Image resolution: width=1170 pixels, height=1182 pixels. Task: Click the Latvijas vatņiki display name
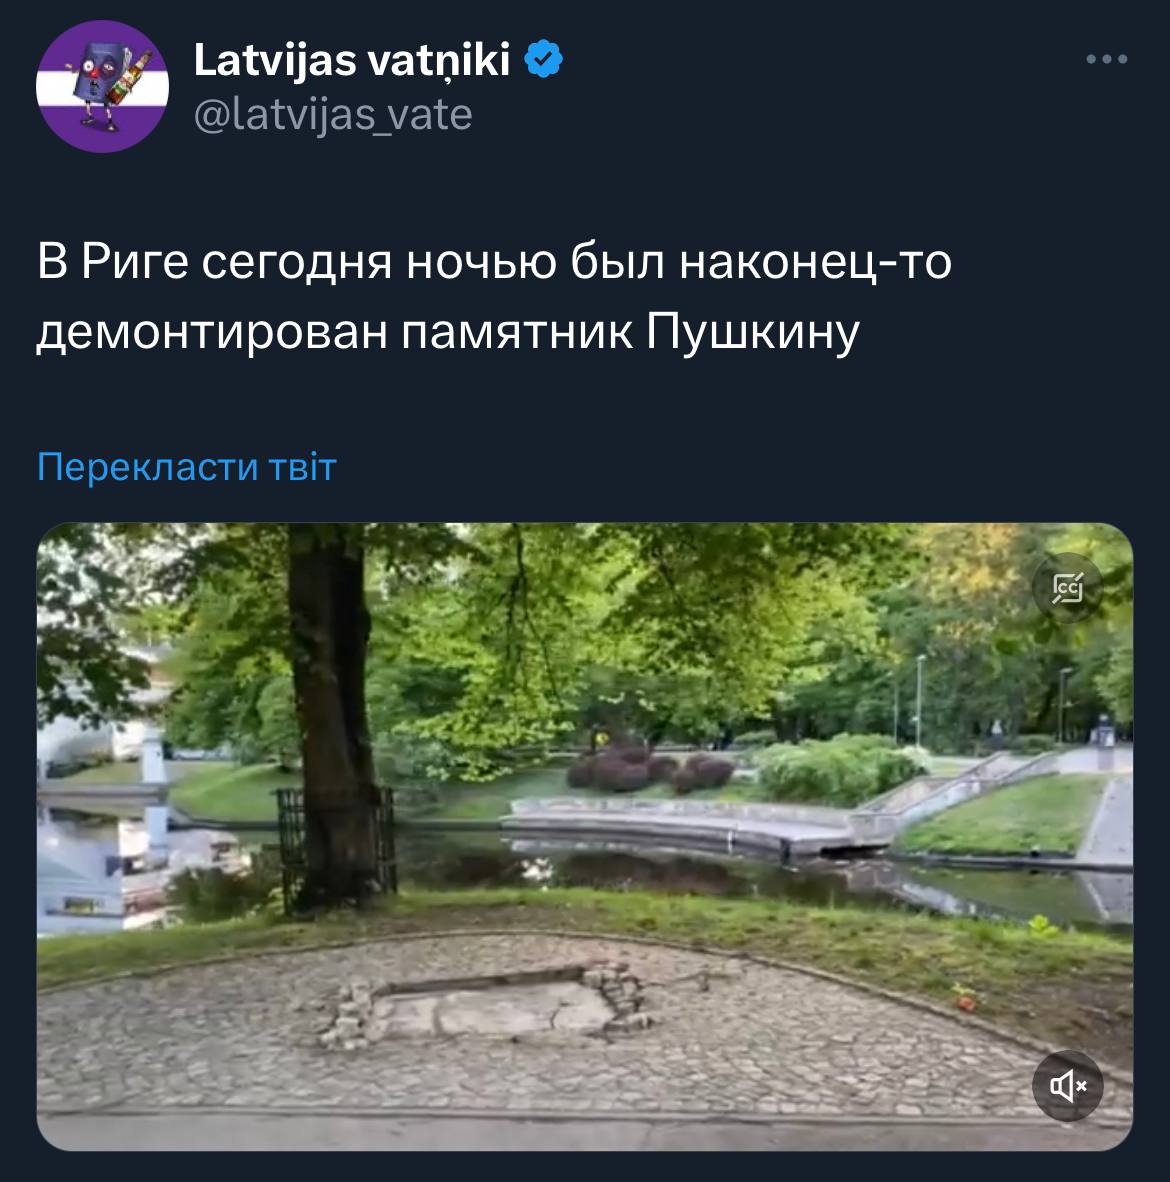click(x=352, y=60)
